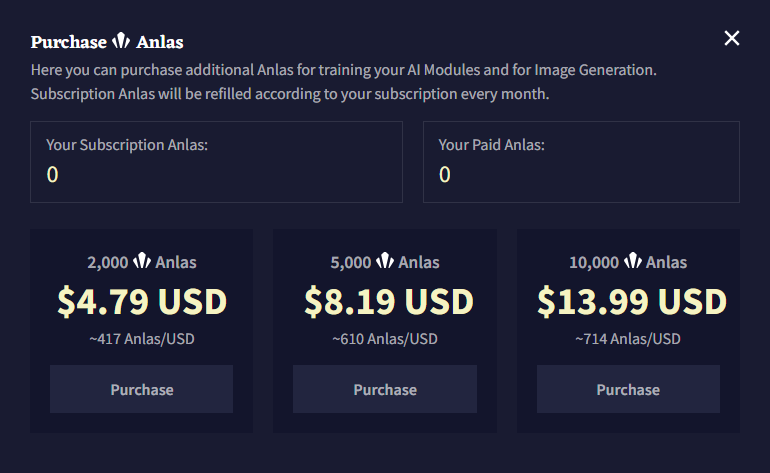
Task: Click the Purchase Anlas heading
Action: (x=107, y=42)
